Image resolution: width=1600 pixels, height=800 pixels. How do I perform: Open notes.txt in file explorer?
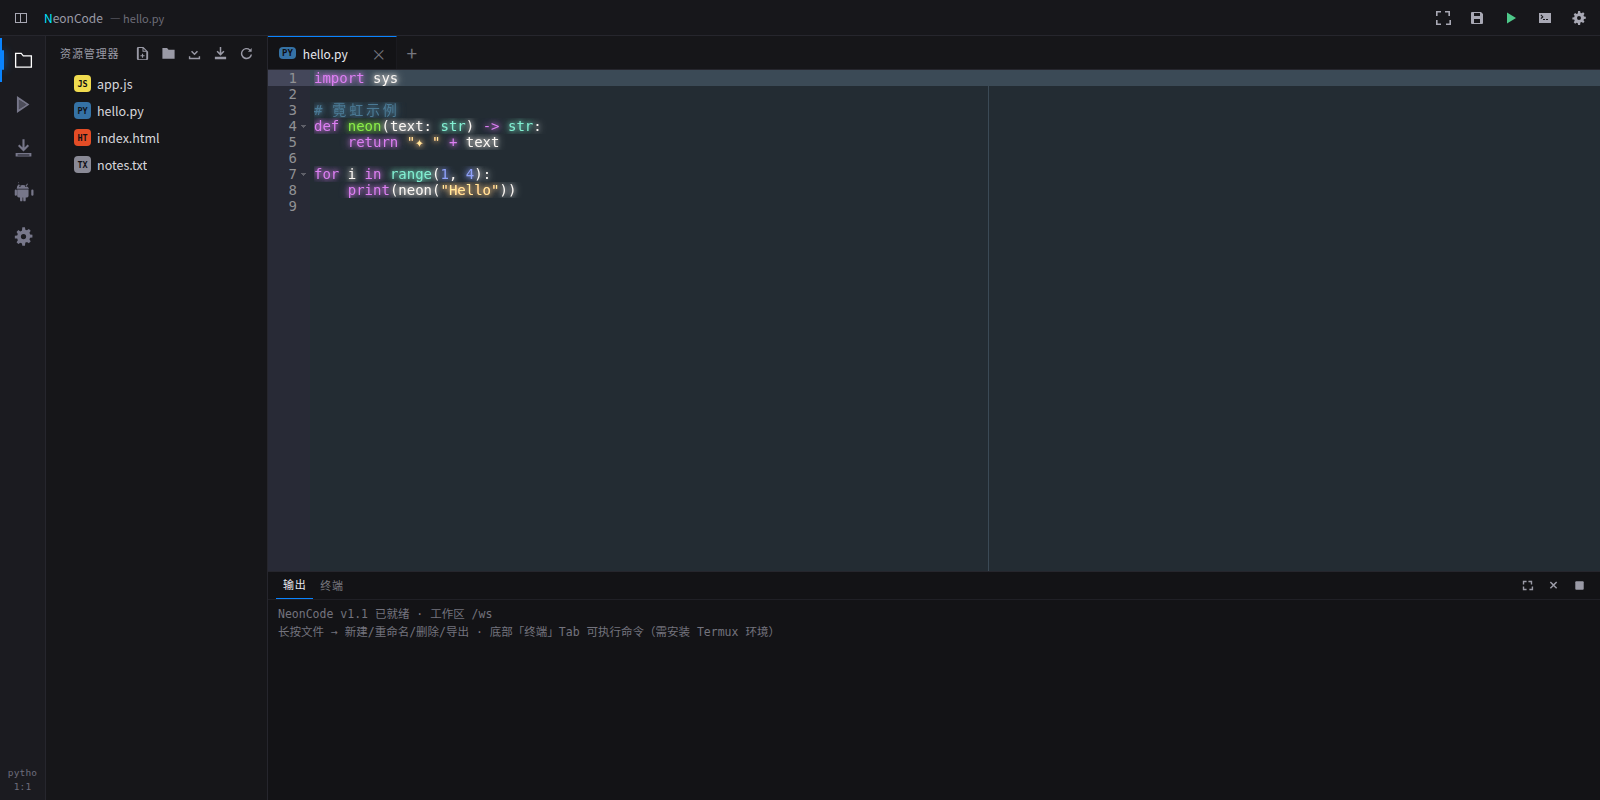157,165
